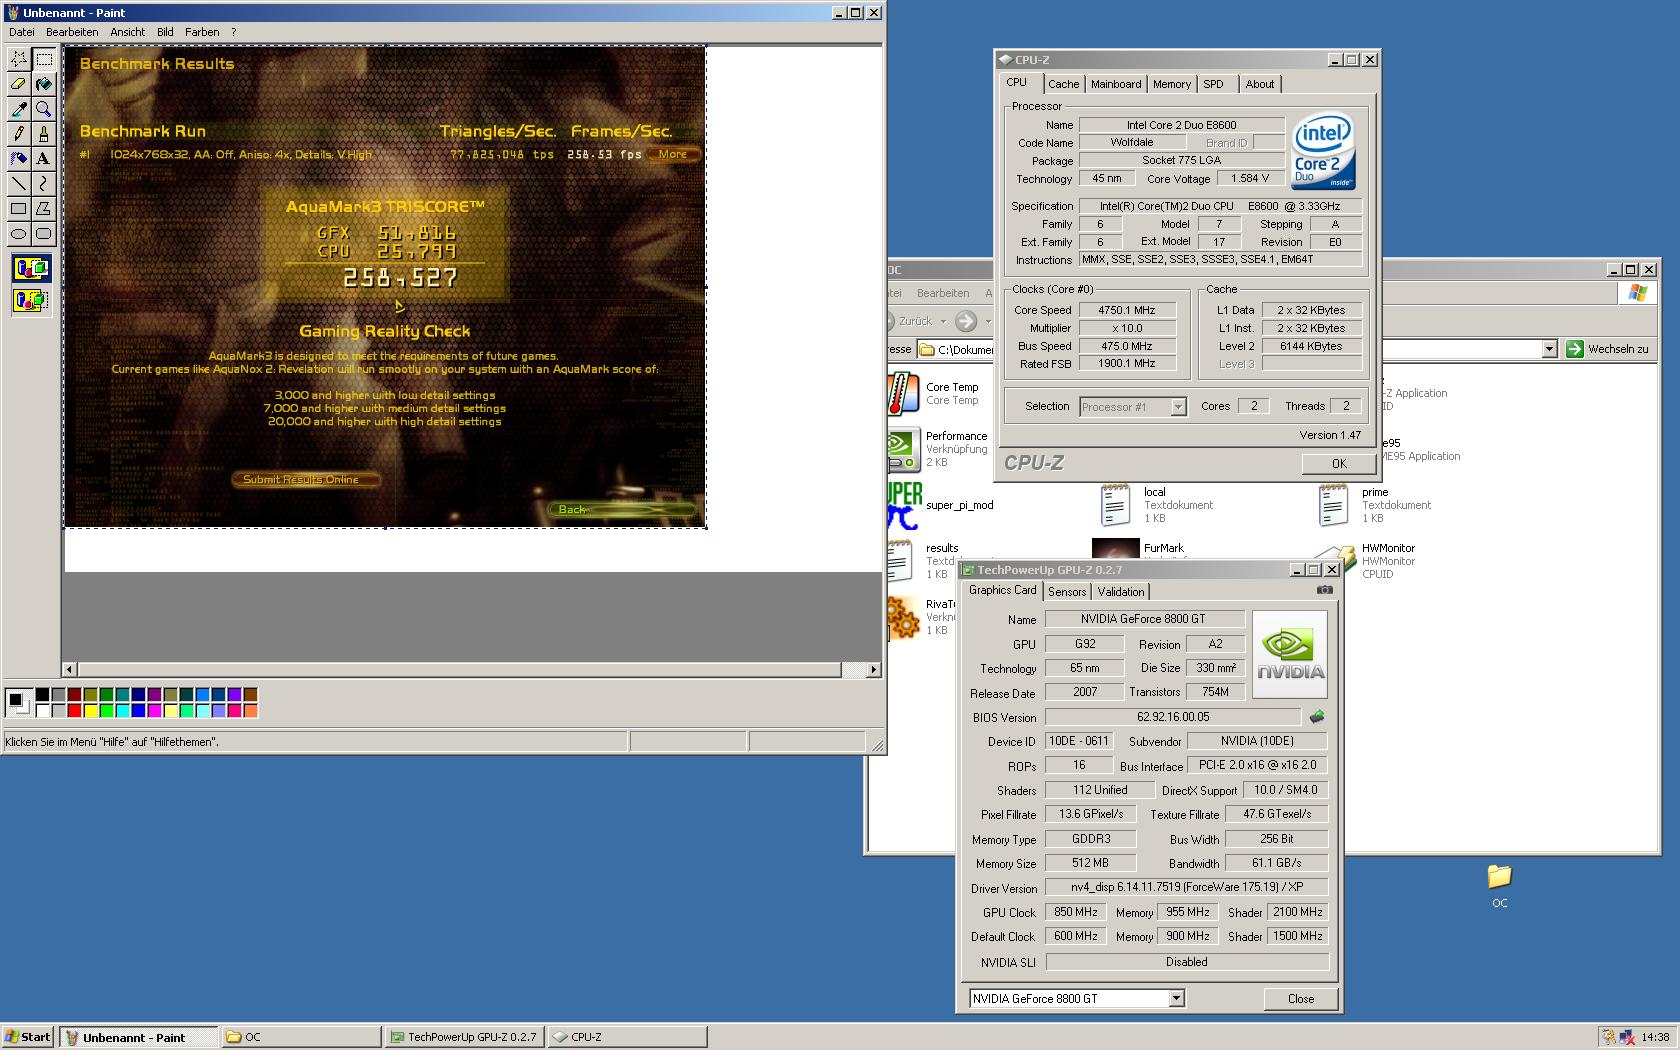1680x1050 pixels.
Task: Click OK in the CPU-Z window
Action: 1339,463
